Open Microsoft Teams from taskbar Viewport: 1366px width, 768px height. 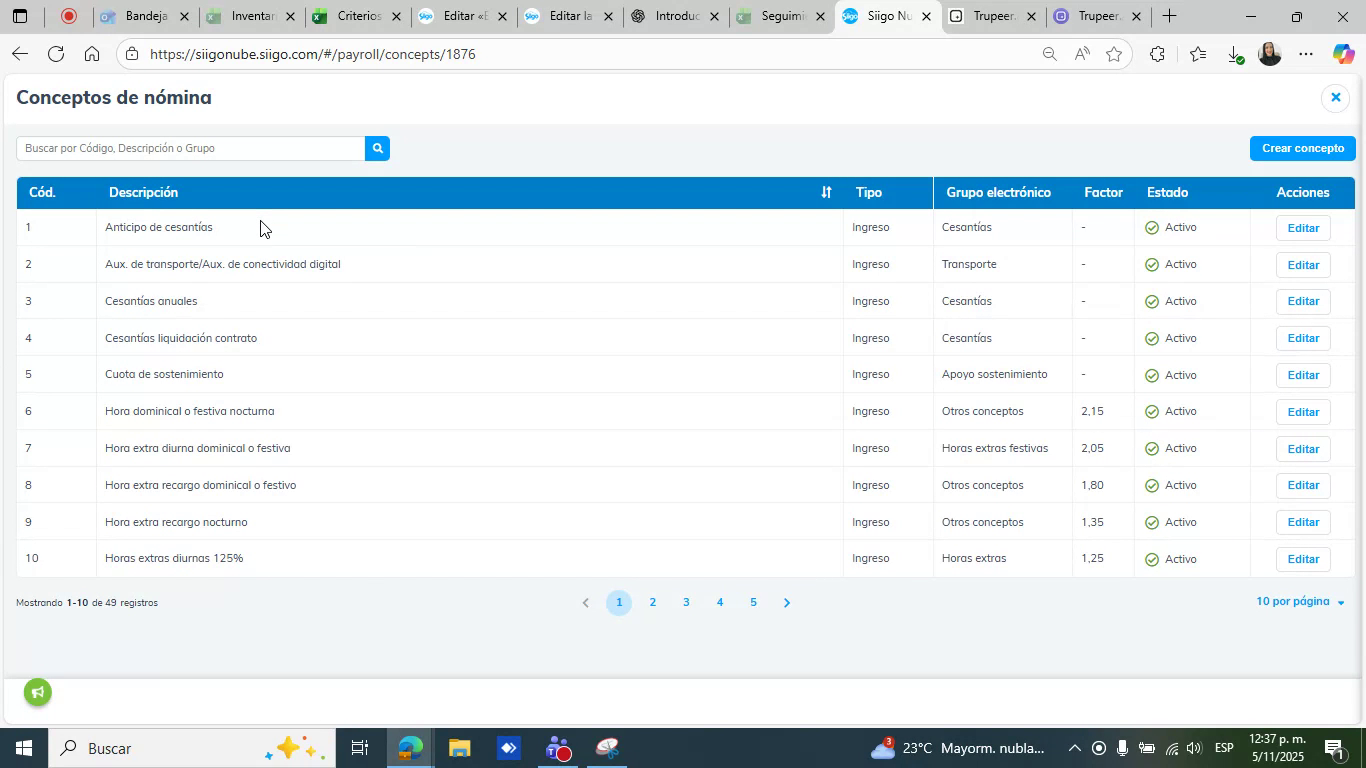558,748
